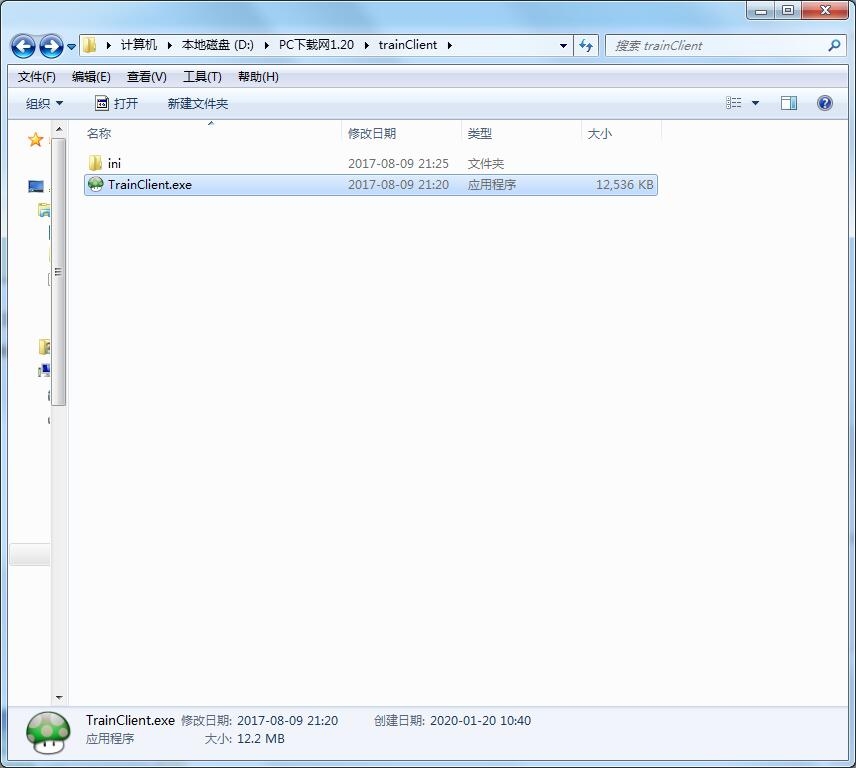
Task: Select 计算机 in the address breadcrumb
Action: [139, 45]
